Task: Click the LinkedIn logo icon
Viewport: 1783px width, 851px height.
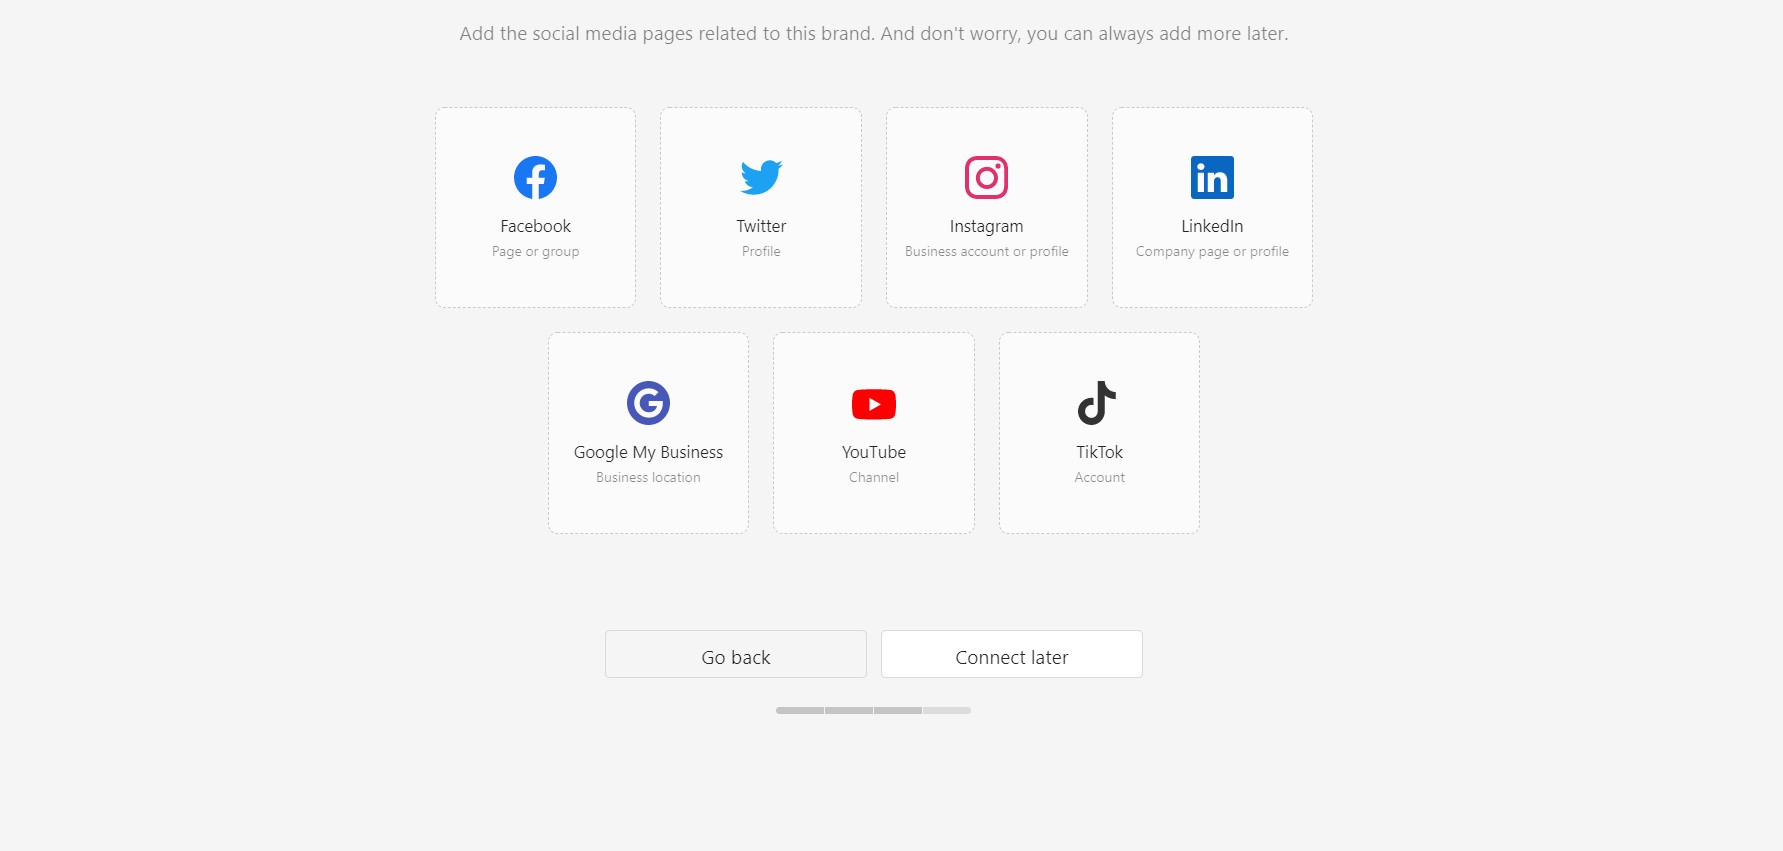Action: [1212, 178]
